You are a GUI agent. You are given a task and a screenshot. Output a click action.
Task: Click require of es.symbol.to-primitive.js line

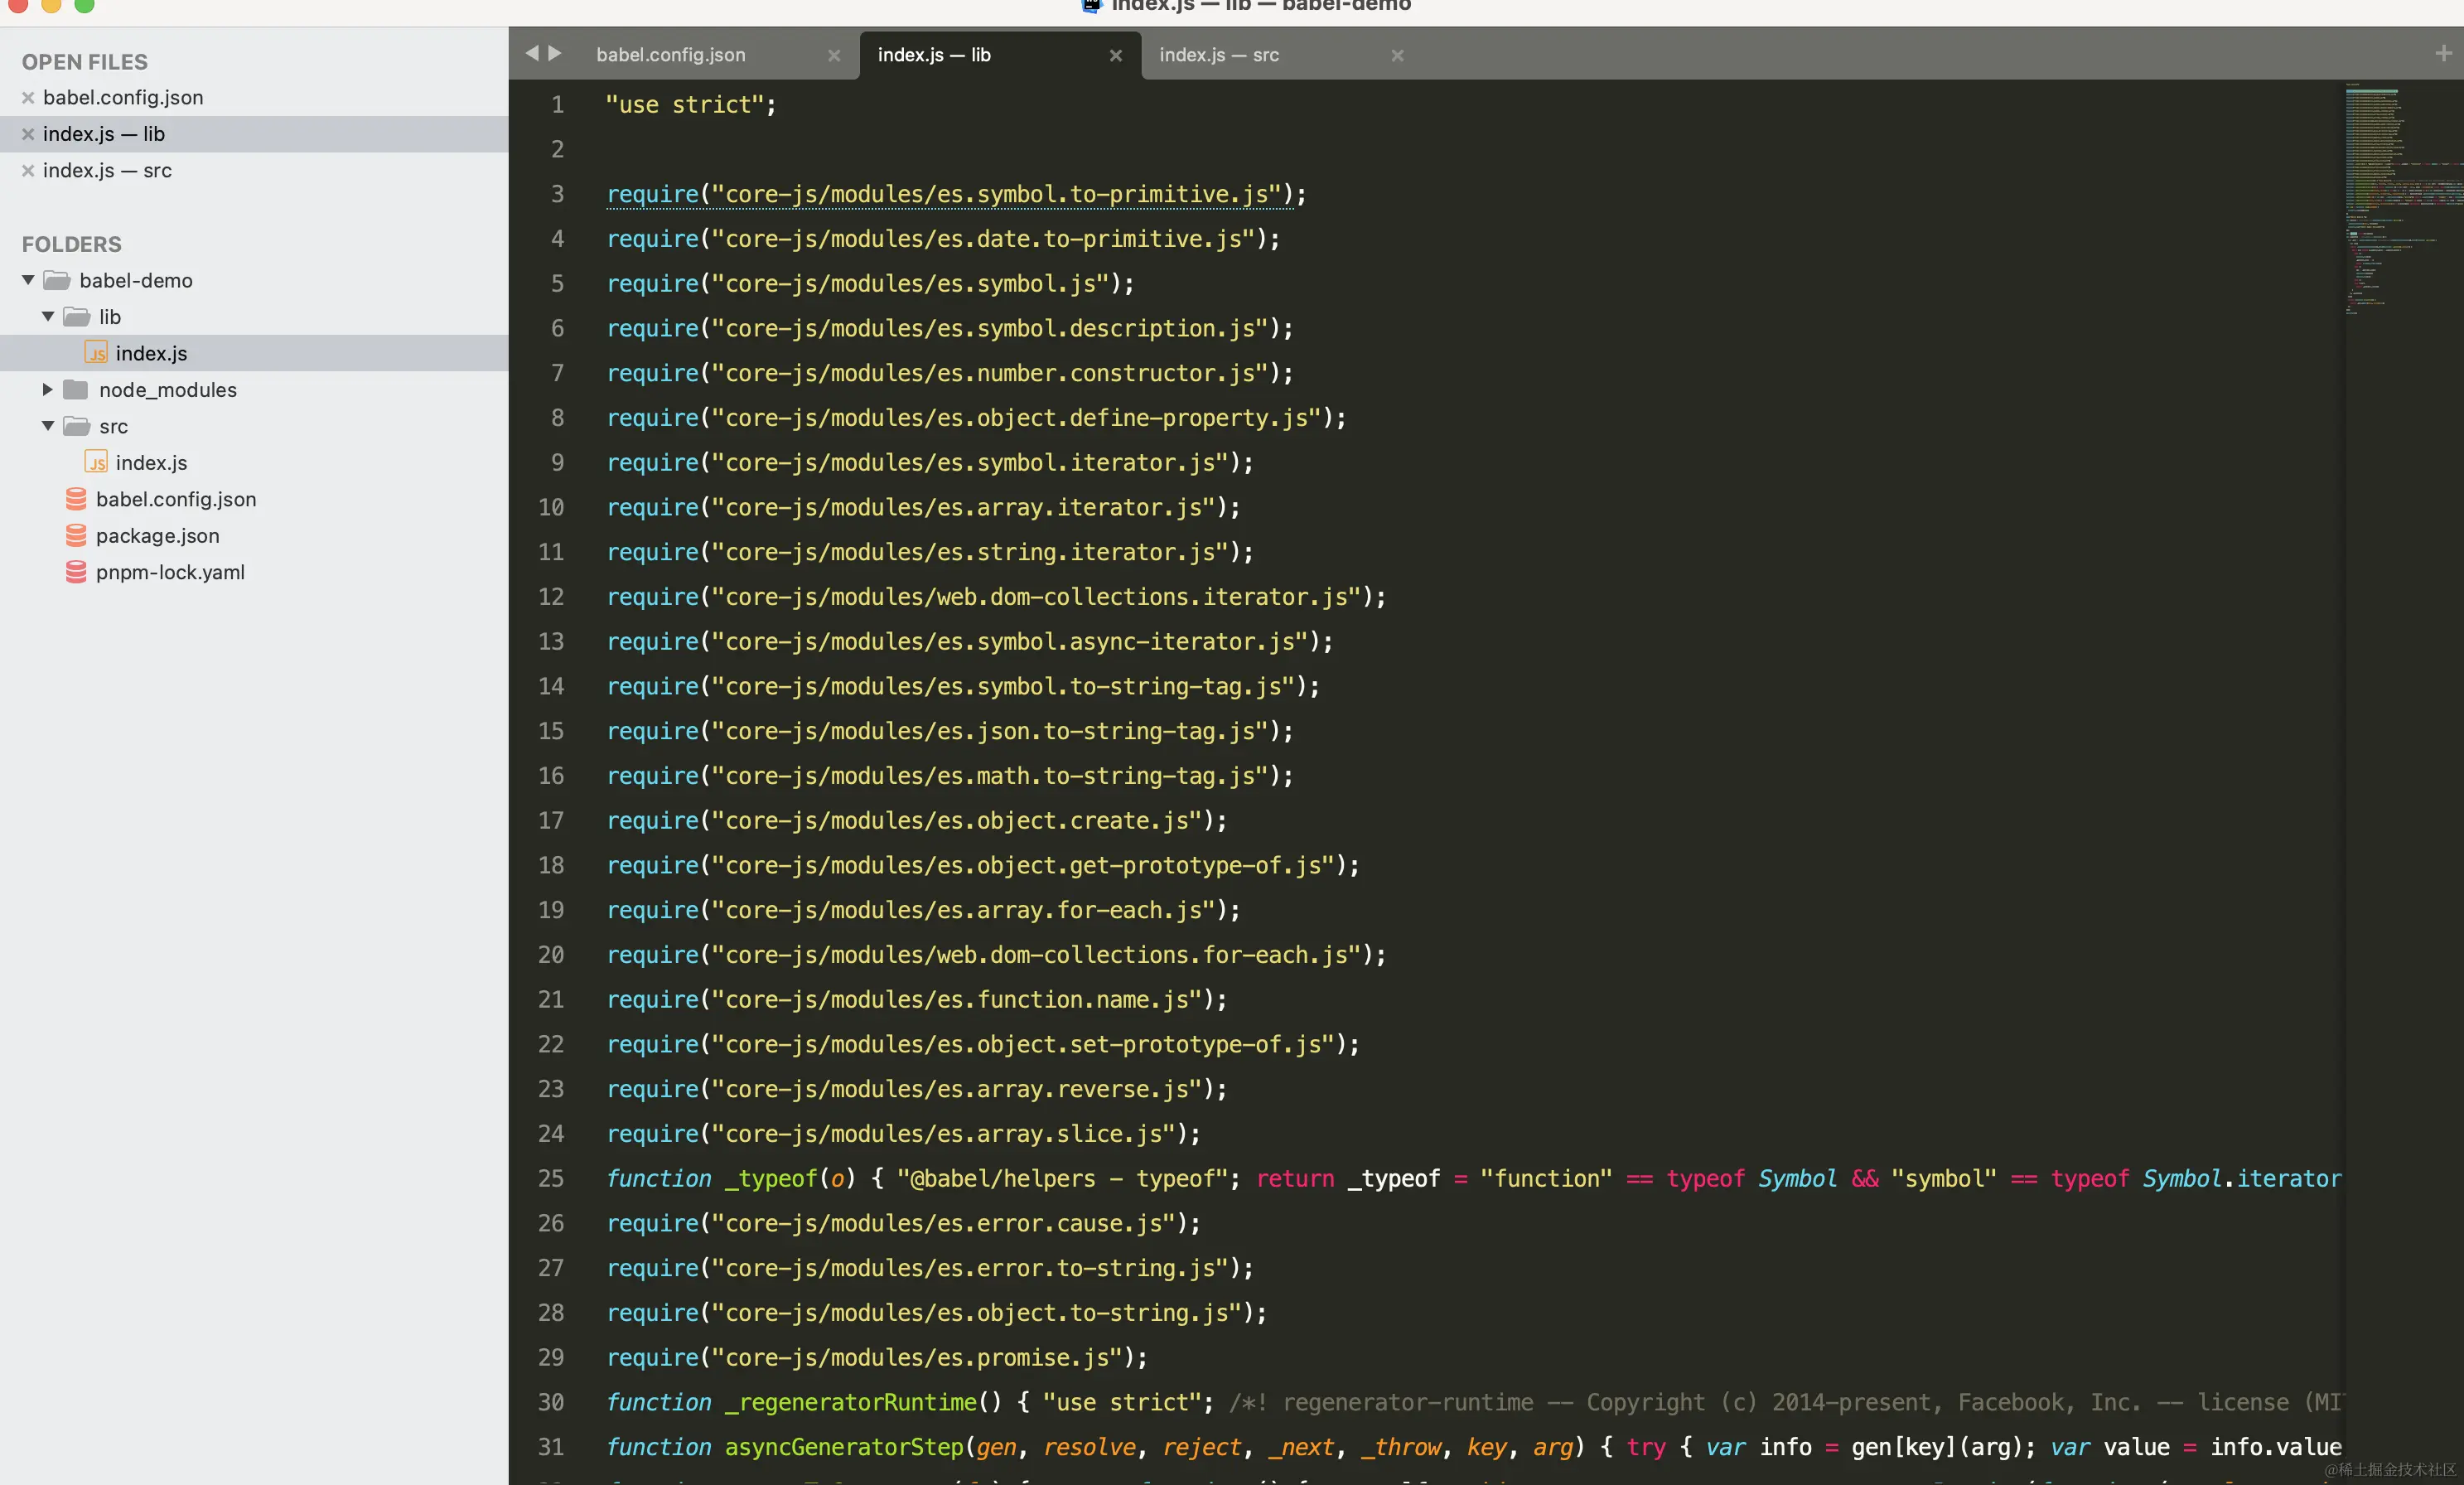(x=956, y=194)
